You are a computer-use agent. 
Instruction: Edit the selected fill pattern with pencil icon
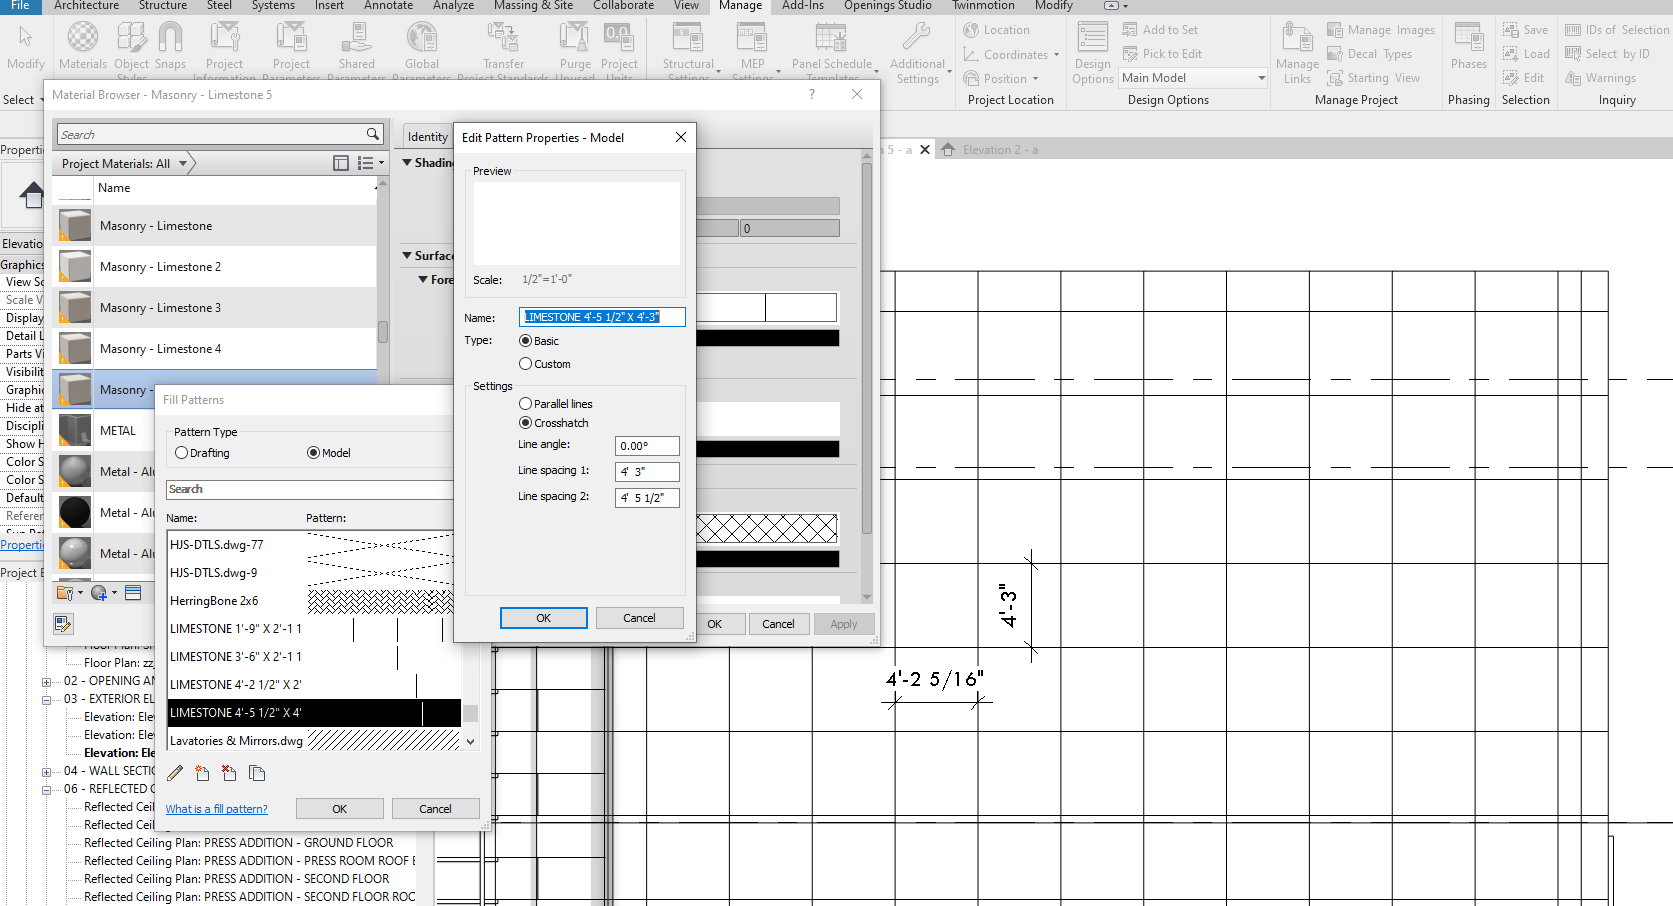pos(174,773)
